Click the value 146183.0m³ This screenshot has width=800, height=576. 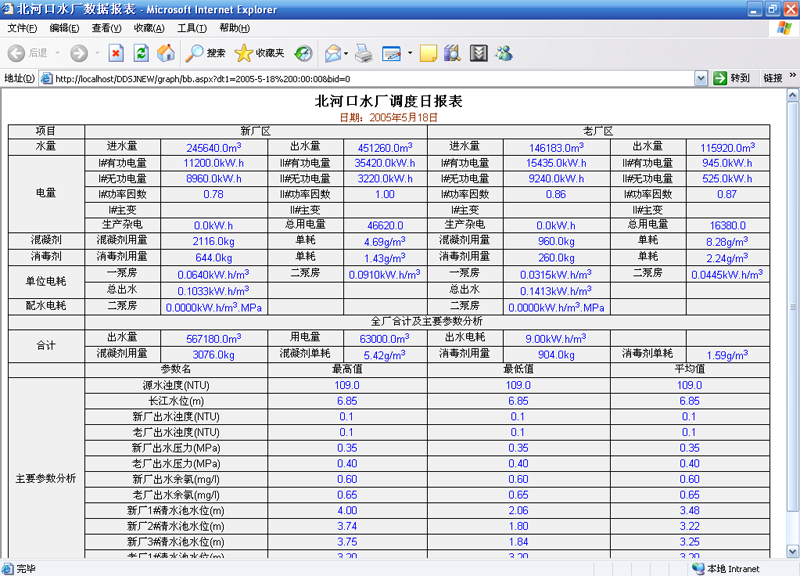[x=557, y=147]
